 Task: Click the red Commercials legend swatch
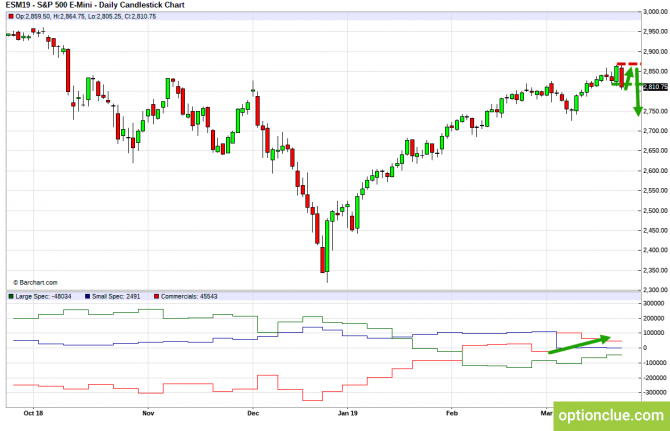click(156, 296)
